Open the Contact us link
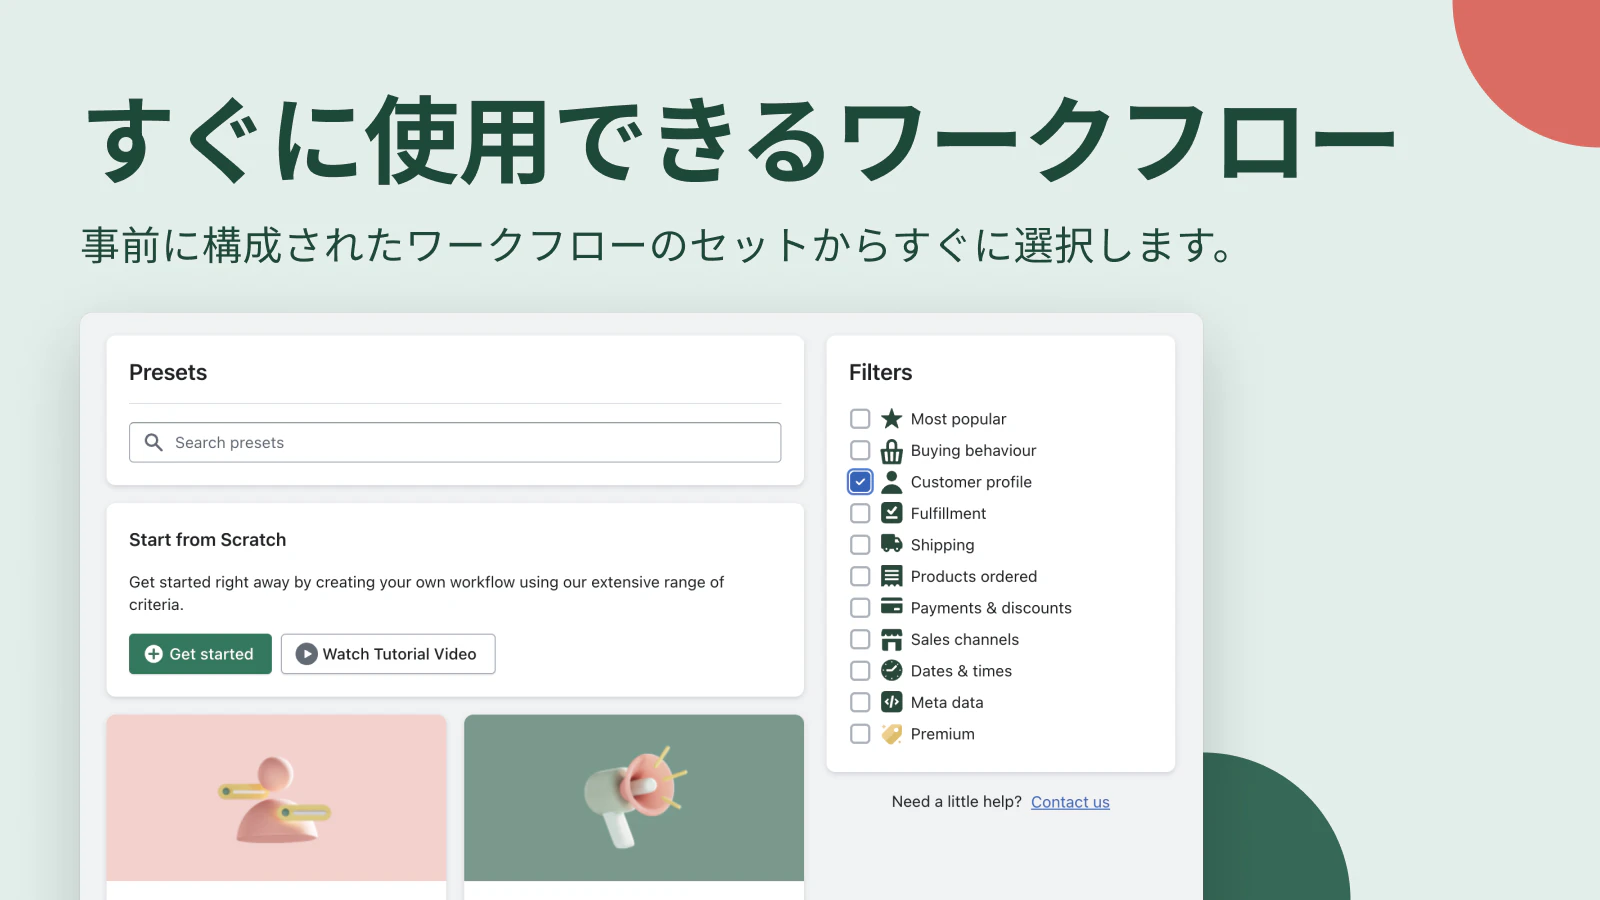Image resolution: width=1600 pixels, height=900 pixels. (x=1070, y=801)
